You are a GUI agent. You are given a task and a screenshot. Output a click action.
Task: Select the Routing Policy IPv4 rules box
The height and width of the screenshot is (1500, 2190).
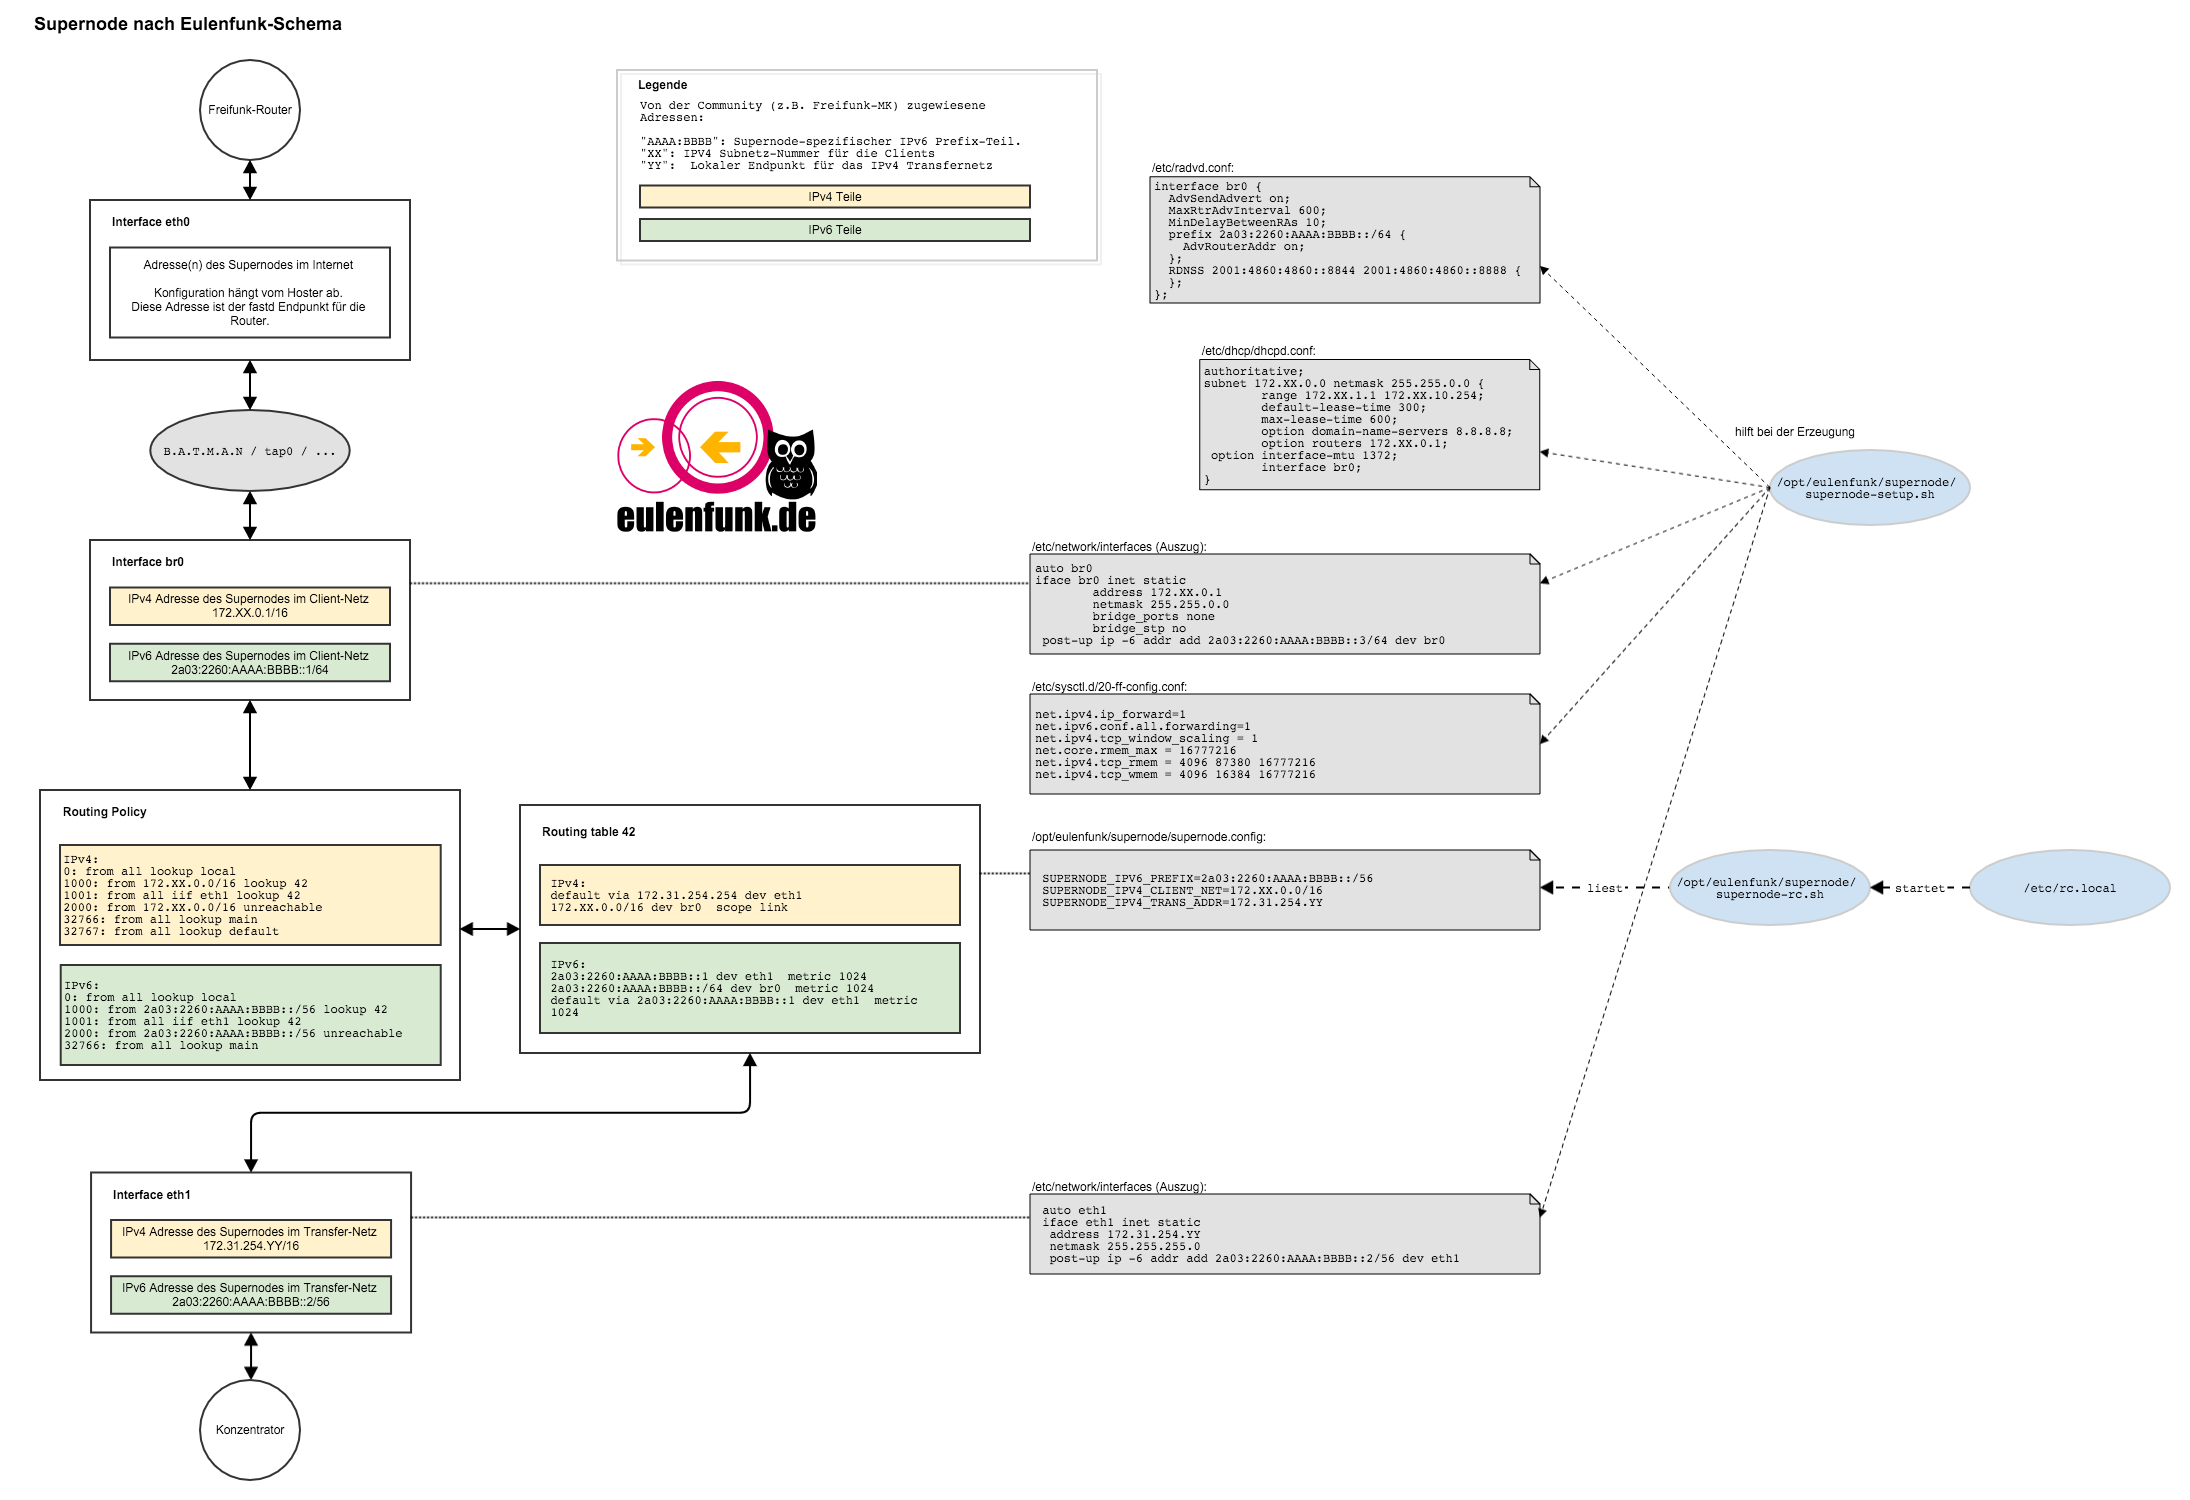(x=250, y=895)
